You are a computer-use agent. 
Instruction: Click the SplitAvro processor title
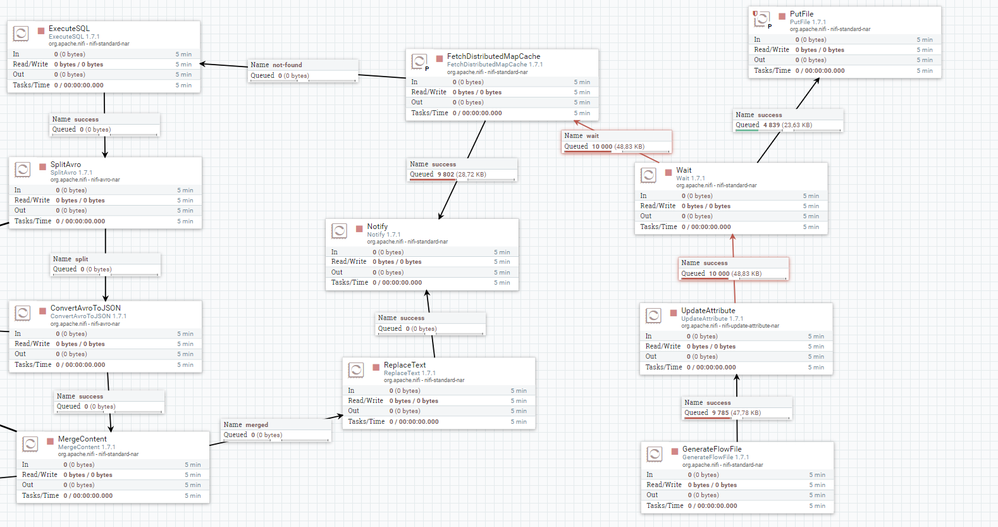coord(66,164)
